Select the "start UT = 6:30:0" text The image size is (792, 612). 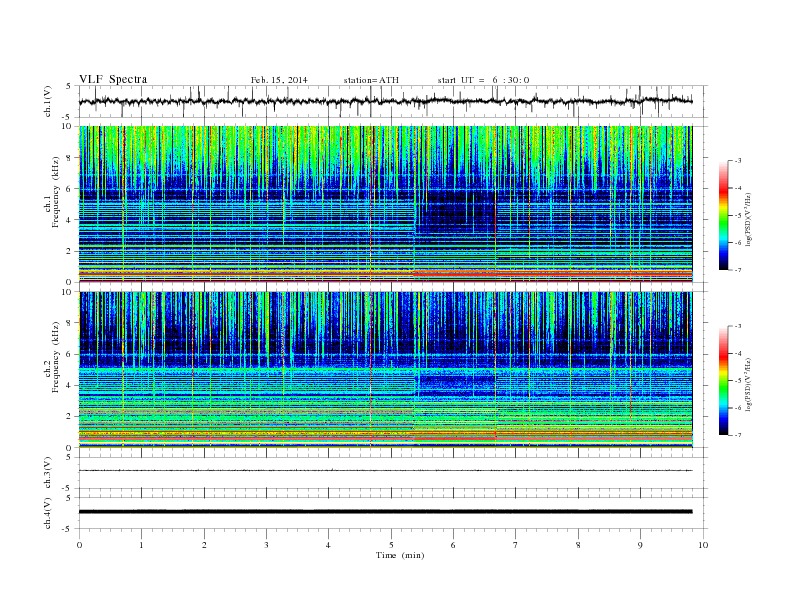click(x=483, y=80)
